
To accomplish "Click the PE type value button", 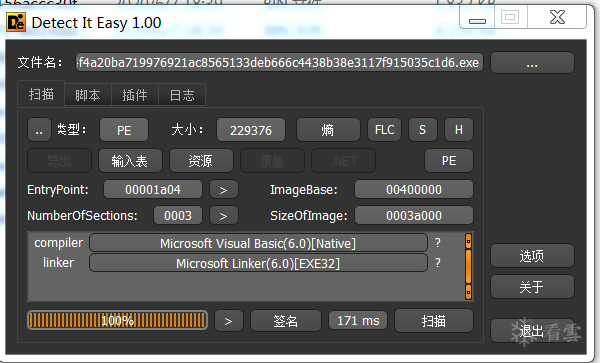I will coord(124,130).
